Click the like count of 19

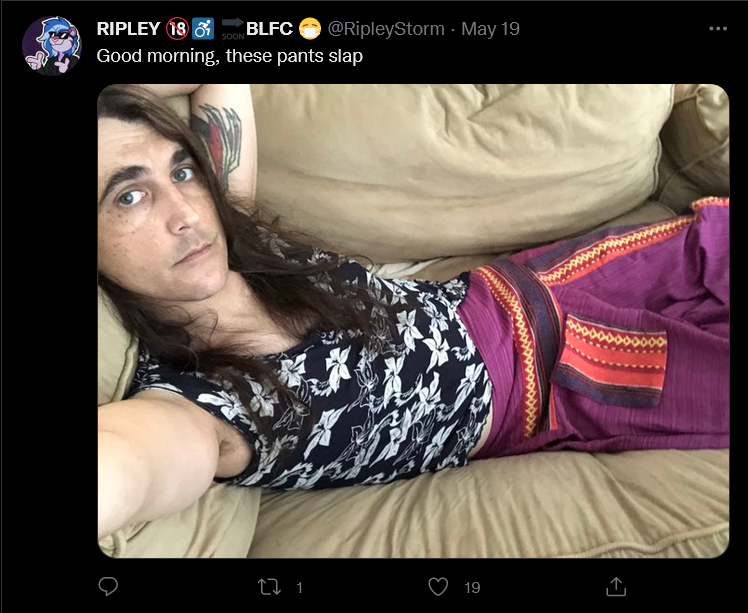tap(472, 587)
